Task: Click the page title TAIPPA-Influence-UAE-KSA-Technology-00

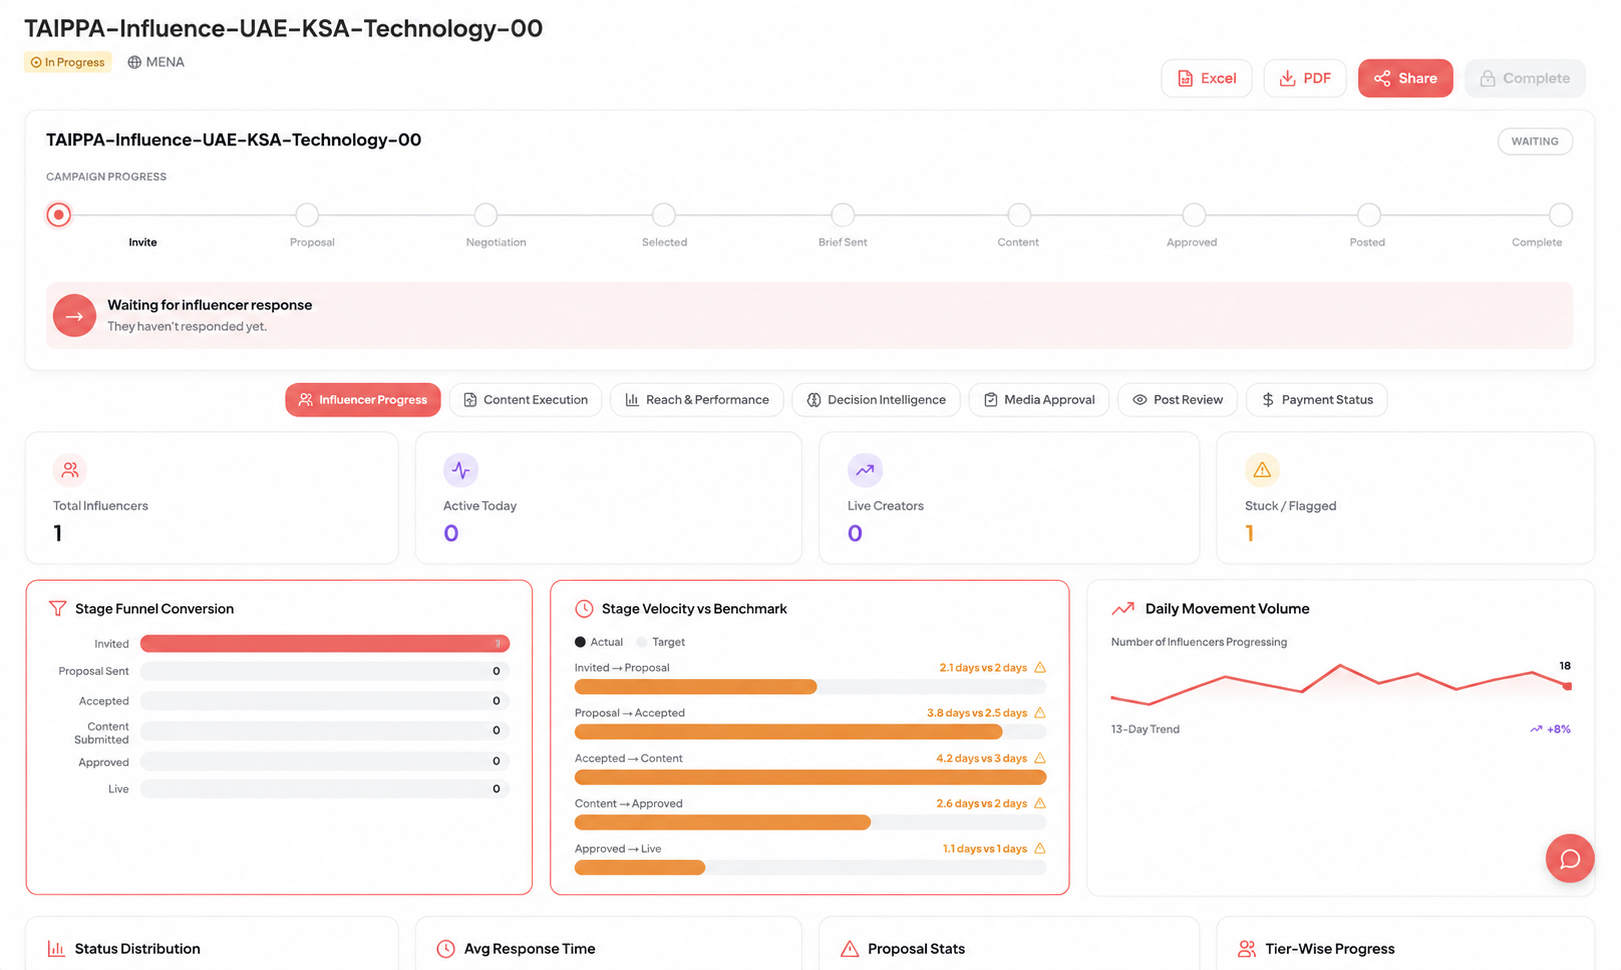Action: pos(283,28)
